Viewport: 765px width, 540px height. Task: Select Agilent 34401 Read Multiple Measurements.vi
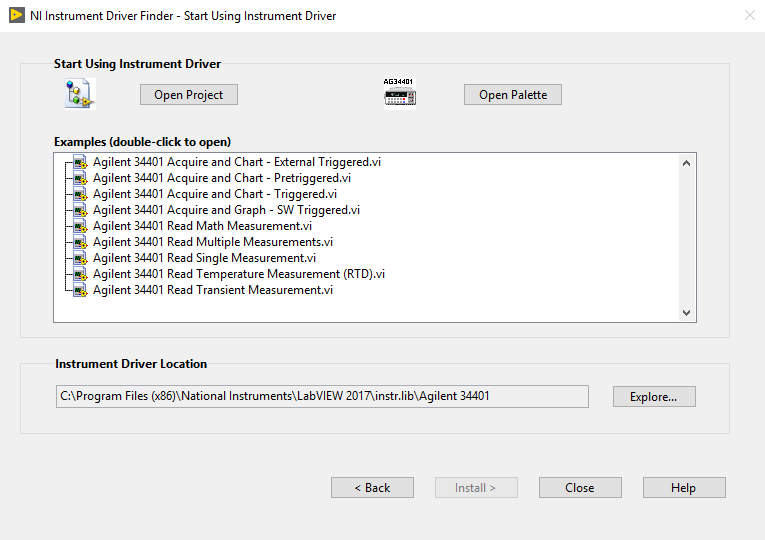tap(213, 242)
